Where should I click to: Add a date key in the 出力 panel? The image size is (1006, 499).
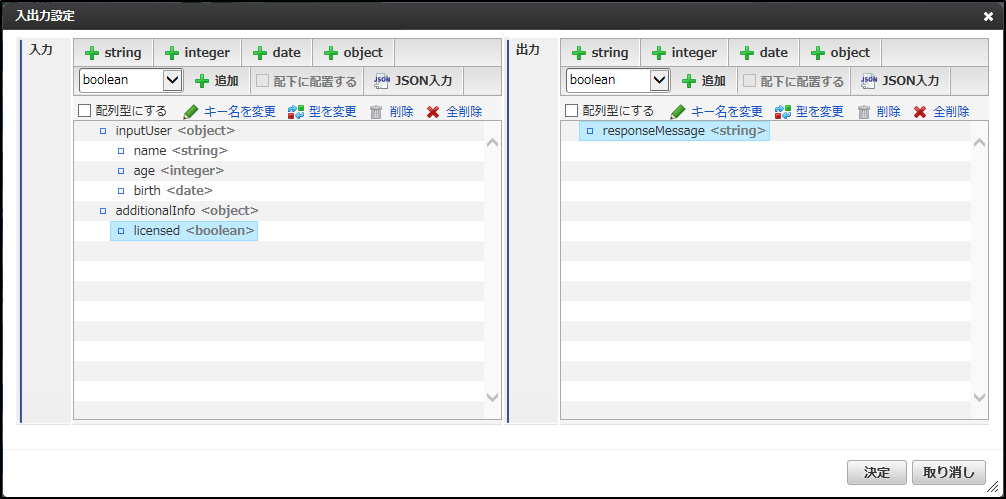click(x=763, y=53)
